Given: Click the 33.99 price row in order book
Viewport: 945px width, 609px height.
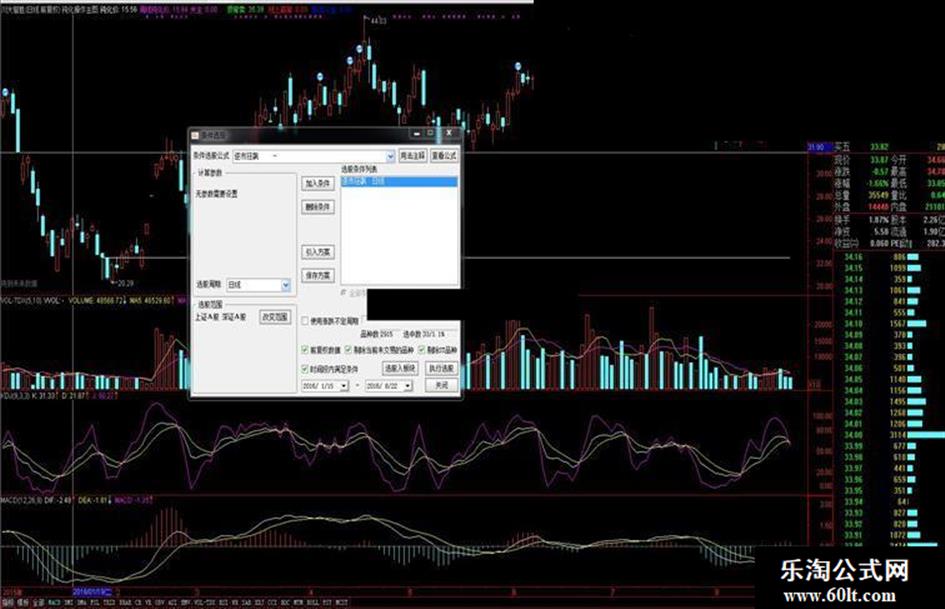Looking at the screenshot, I should [x=887, y=446].
